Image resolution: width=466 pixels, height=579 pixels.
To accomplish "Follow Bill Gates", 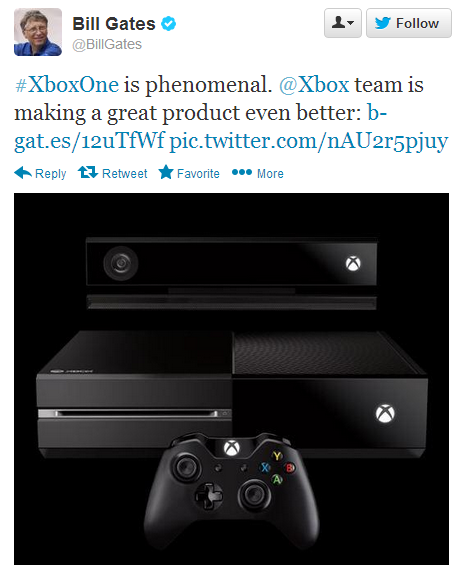I will pos(409,23).
